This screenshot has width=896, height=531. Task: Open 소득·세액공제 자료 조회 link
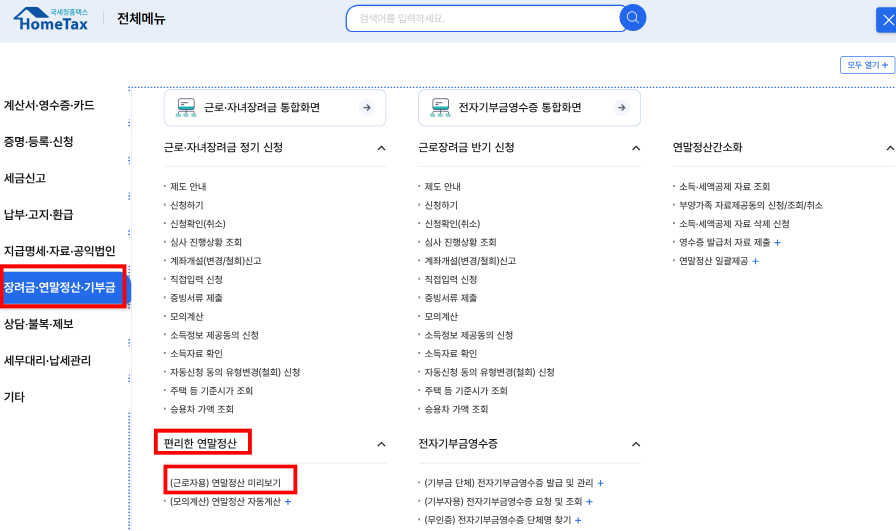point(725,187)
